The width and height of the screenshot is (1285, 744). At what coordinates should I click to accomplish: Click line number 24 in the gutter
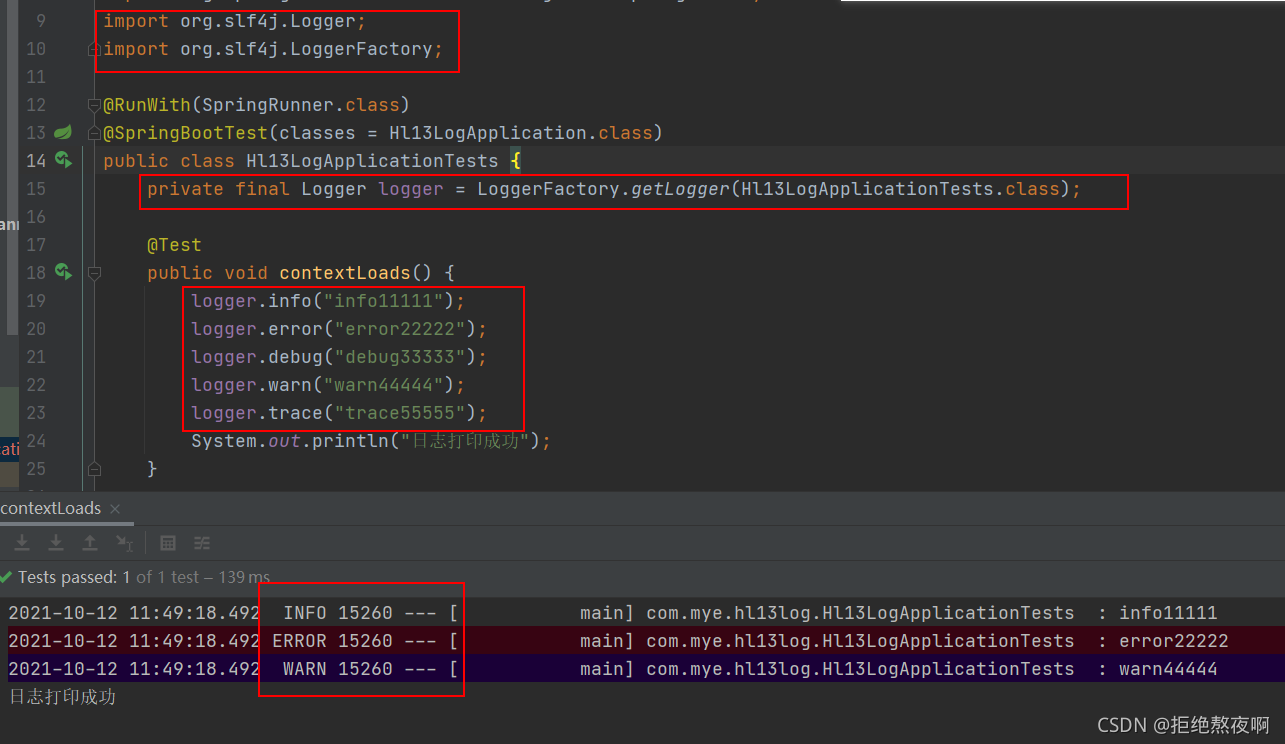(35, 441)
